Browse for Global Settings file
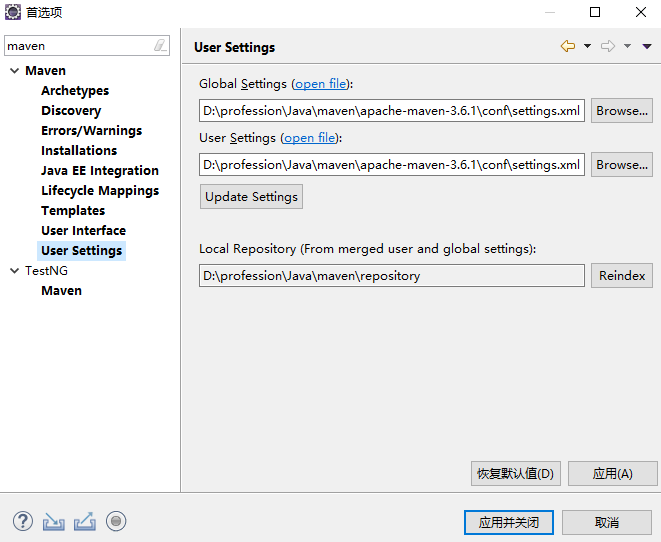 622,111
